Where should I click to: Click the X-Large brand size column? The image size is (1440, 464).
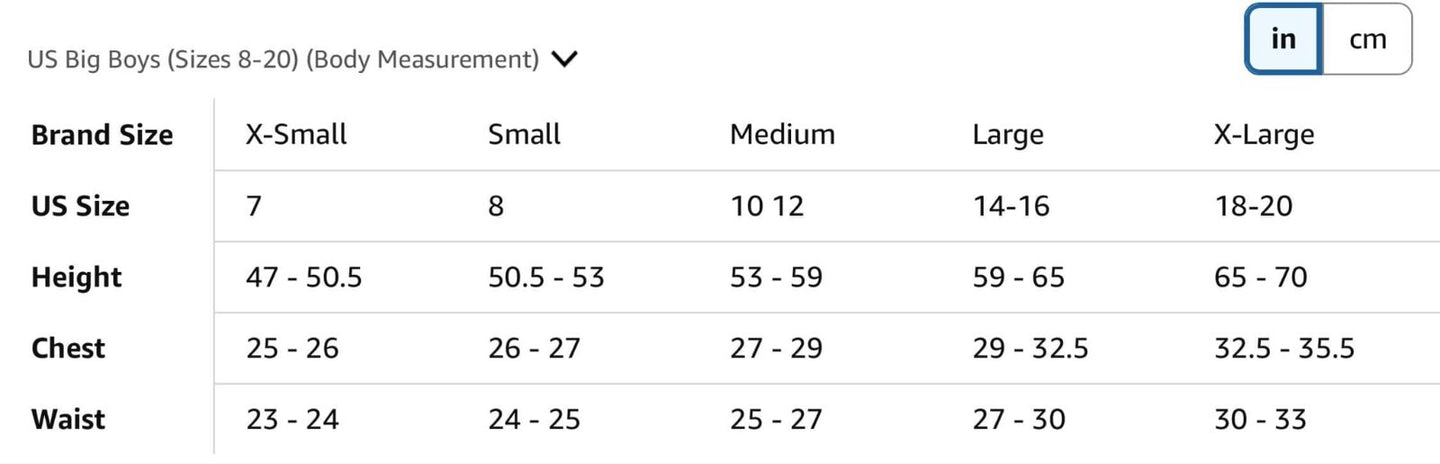click(x=1264, y=135)
